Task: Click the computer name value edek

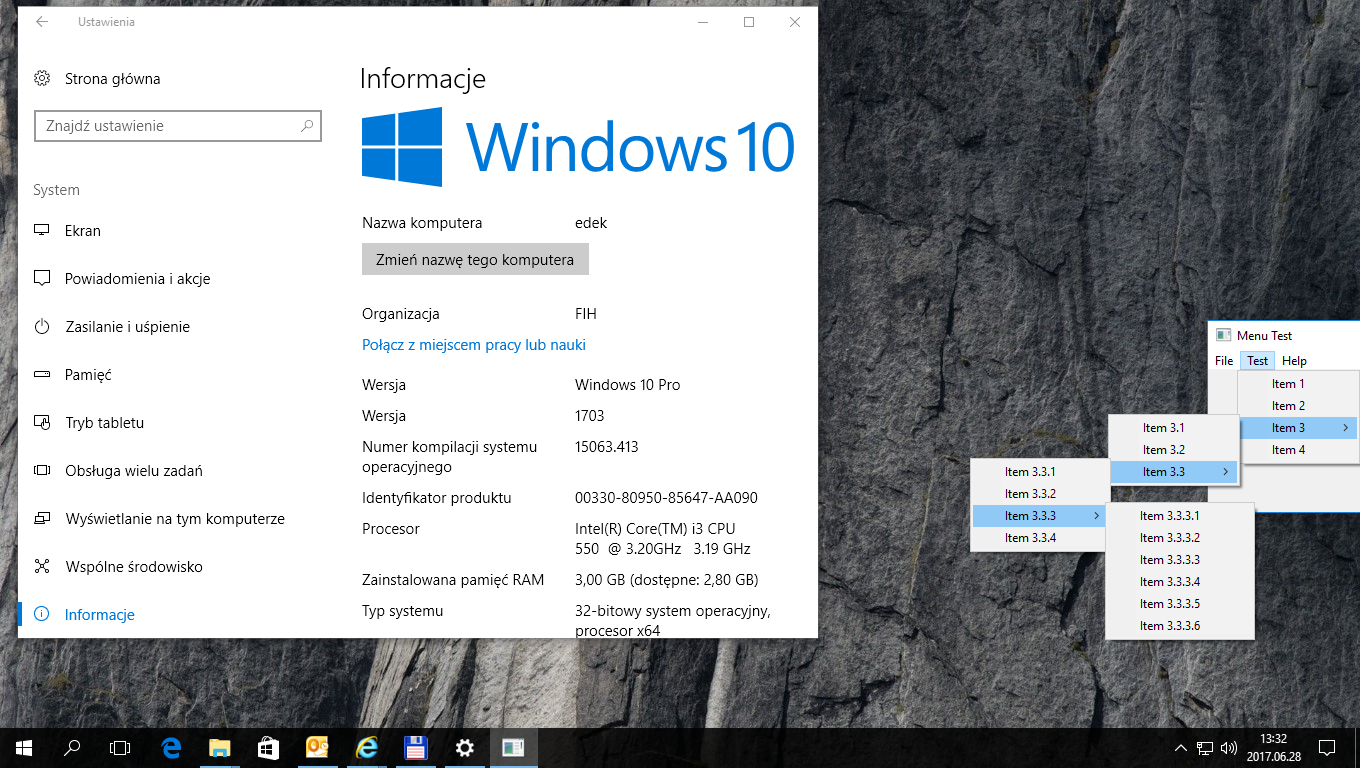Action: tap(591, 223)
